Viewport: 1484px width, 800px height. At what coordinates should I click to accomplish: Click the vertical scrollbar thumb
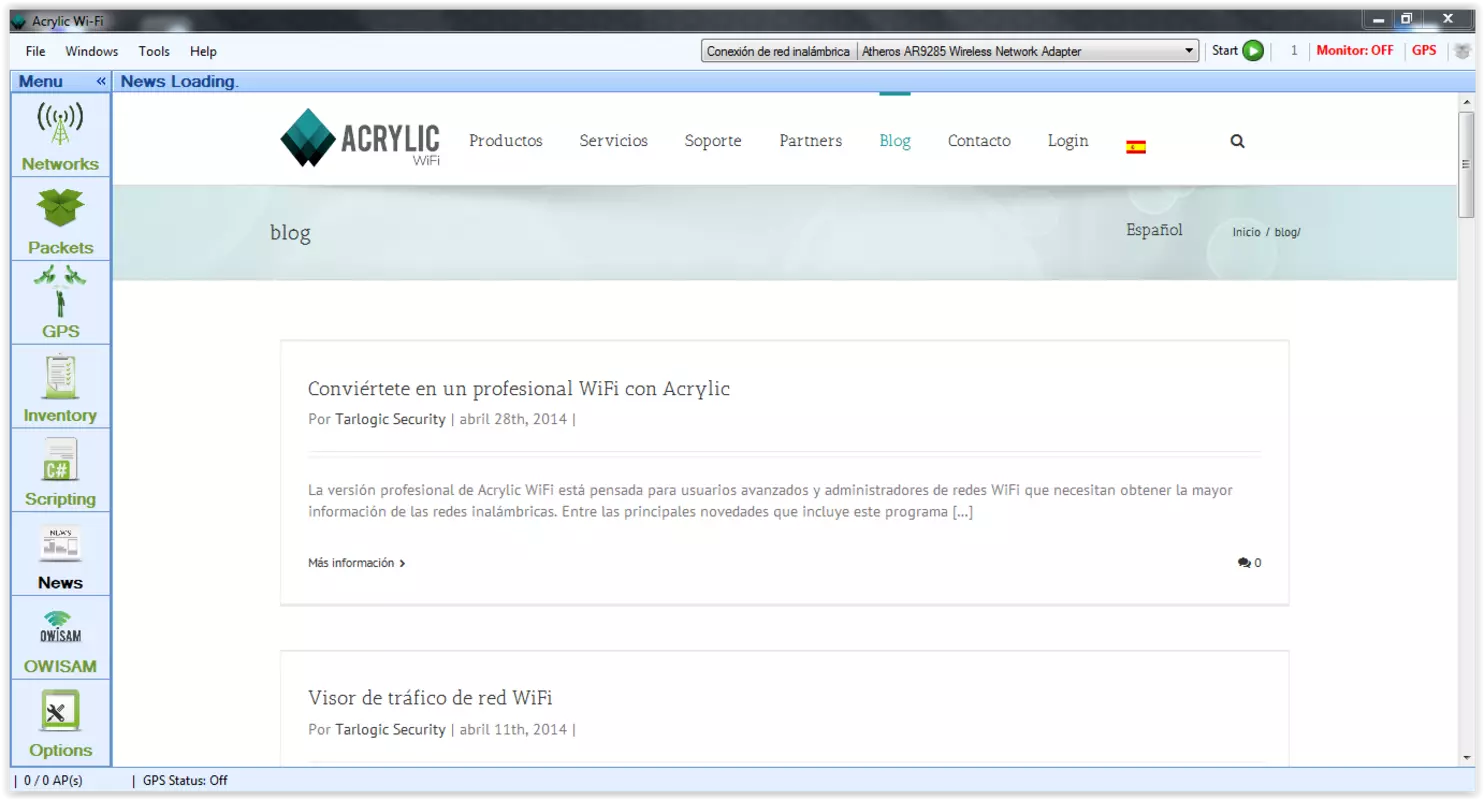pos(1467,164)
